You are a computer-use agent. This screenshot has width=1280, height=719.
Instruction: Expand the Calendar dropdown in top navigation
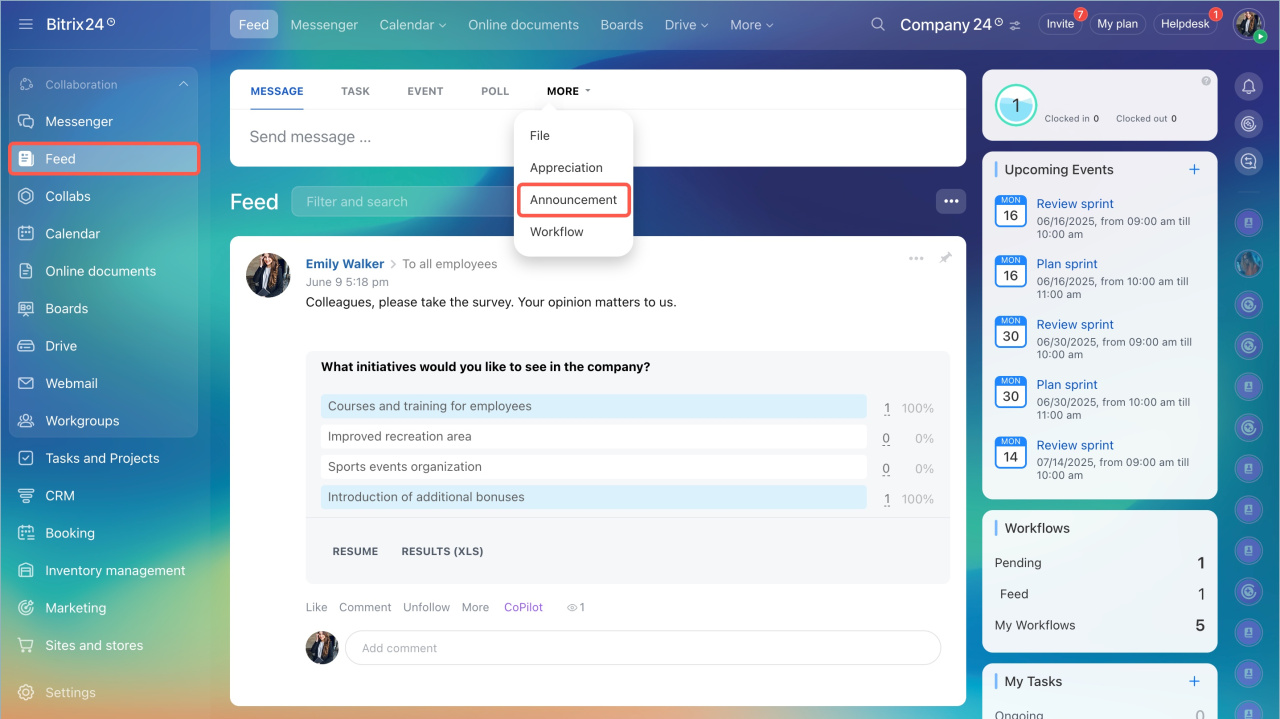click(412, 25)
